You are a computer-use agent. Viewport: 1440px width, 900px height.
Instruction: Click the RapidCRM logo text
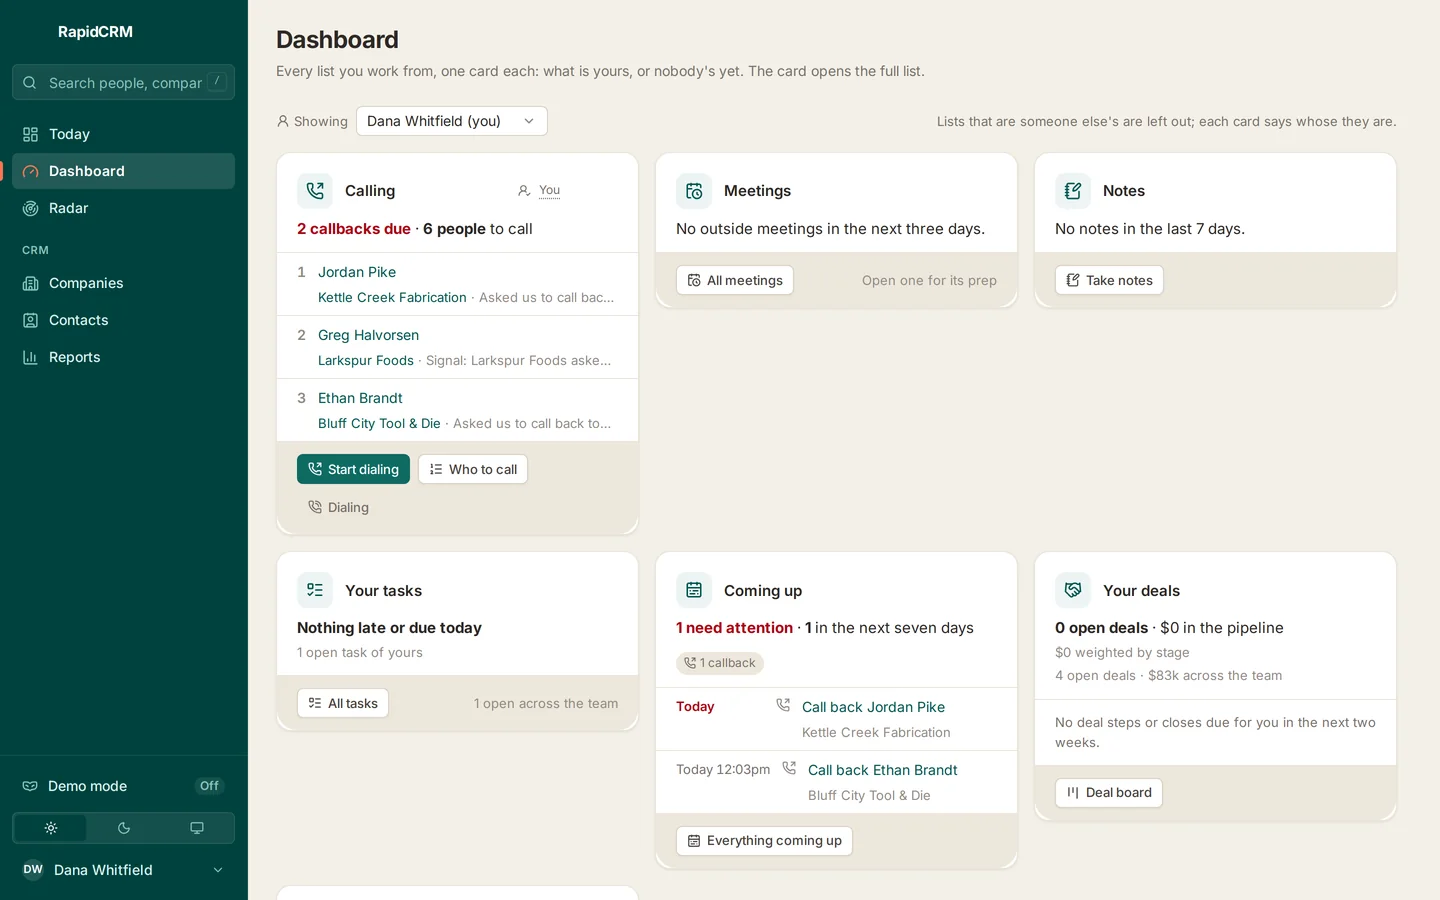95,32
